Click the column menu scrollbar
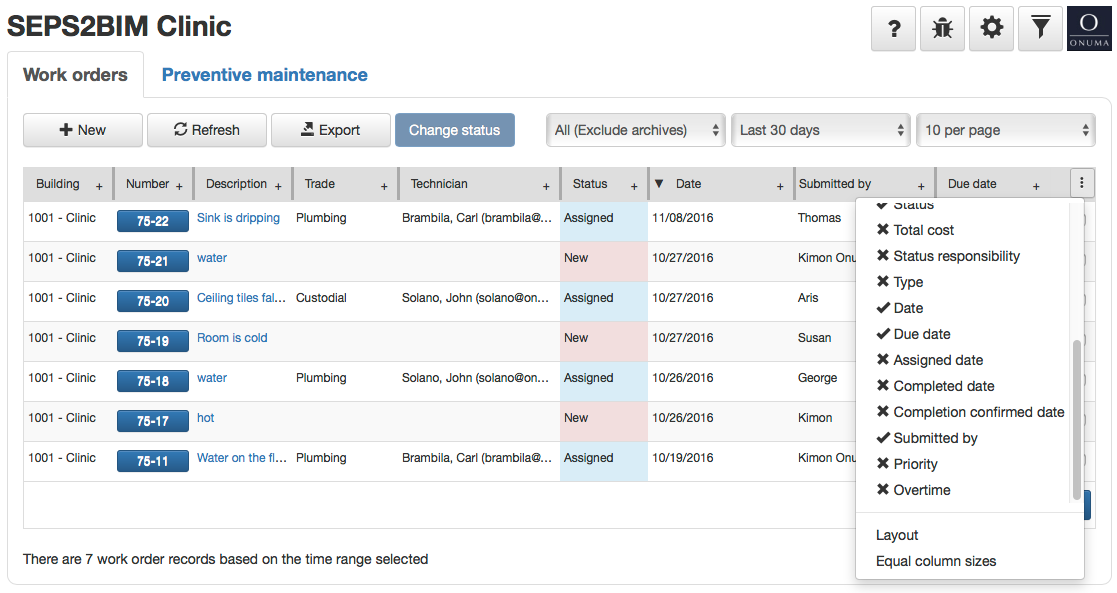Screen dimensions: 1117x593 point(1076,420)
